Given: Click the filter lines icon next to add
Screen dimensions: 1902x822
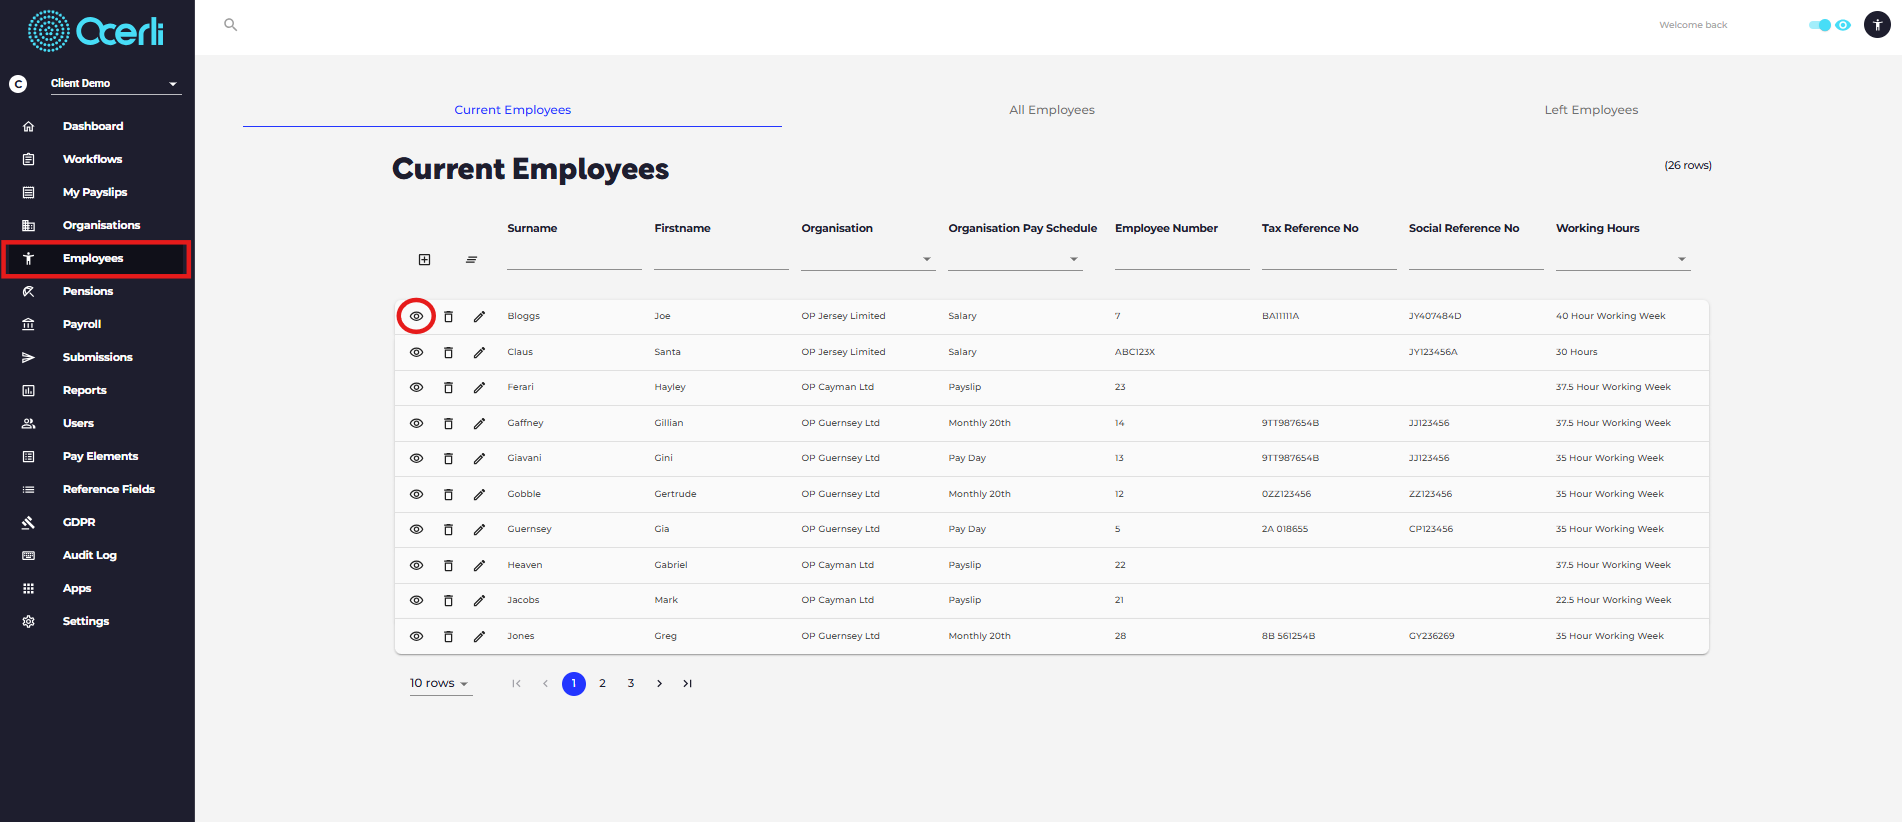Looking at the screenshot, I should (471, 260).
